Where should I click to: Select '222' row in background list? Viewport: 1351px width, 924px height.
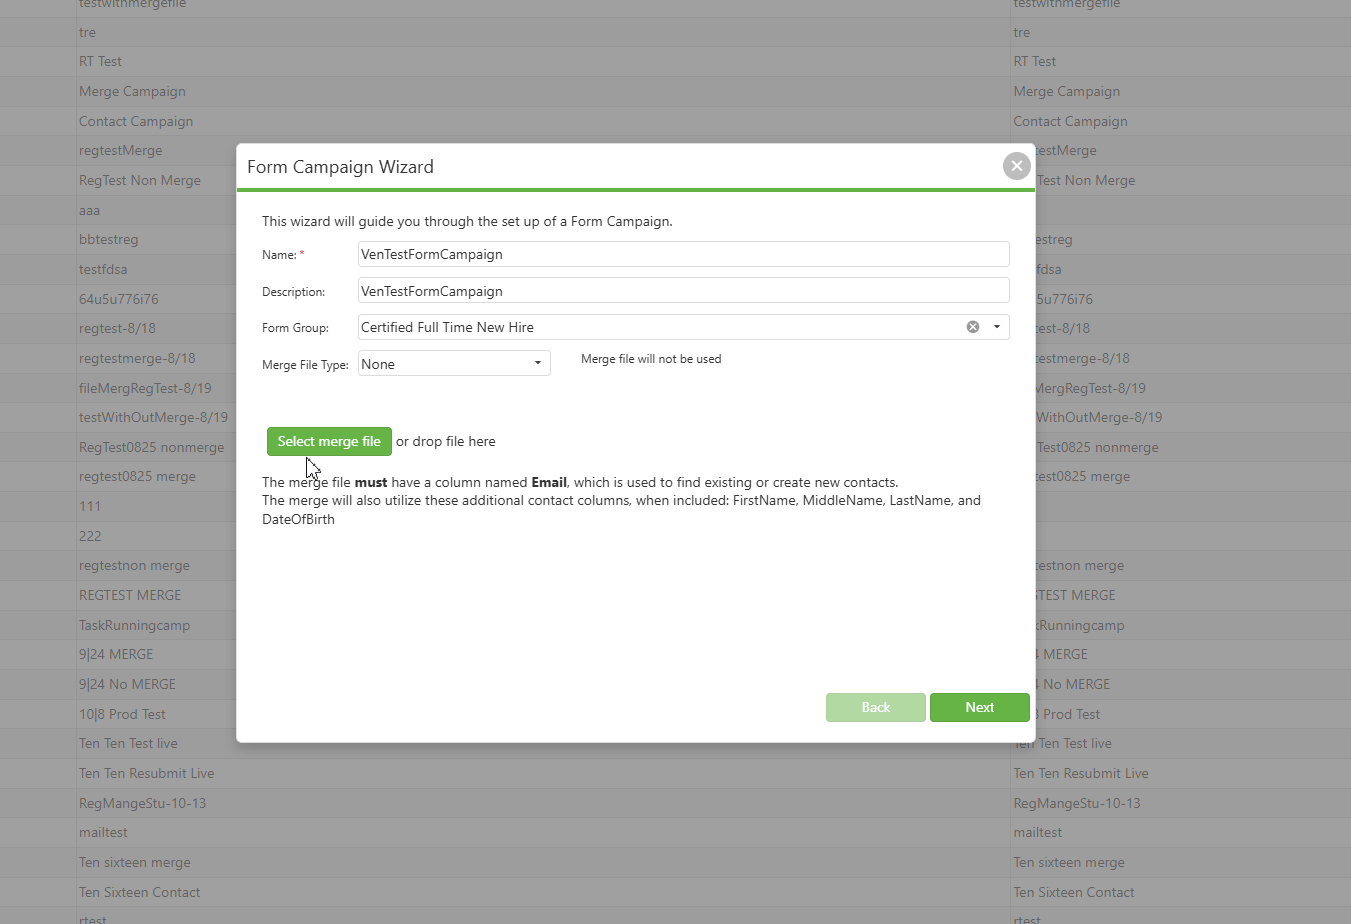click(x=90, y=536)
